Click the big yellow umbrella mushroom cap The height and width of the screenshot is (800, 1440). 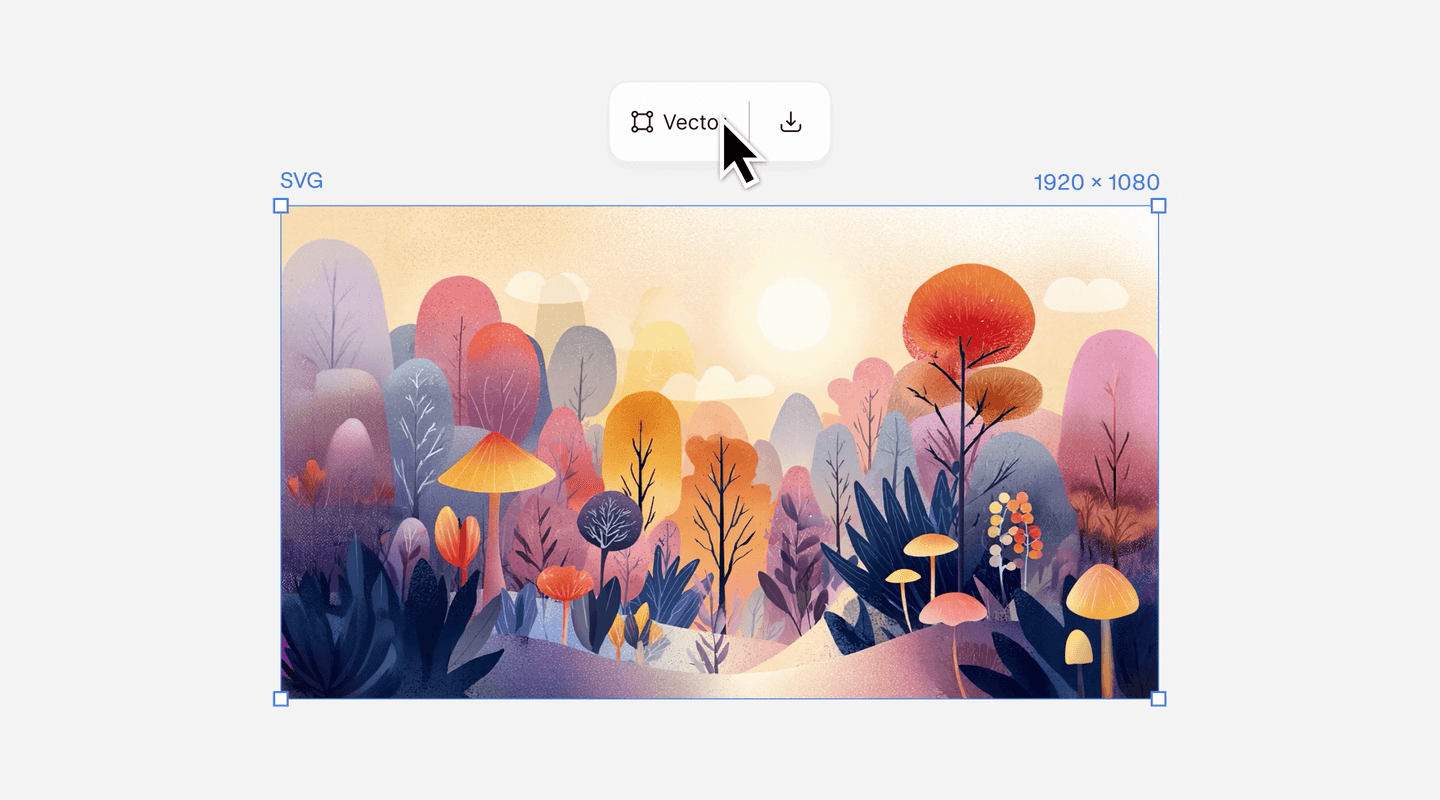tap(496, 463)
